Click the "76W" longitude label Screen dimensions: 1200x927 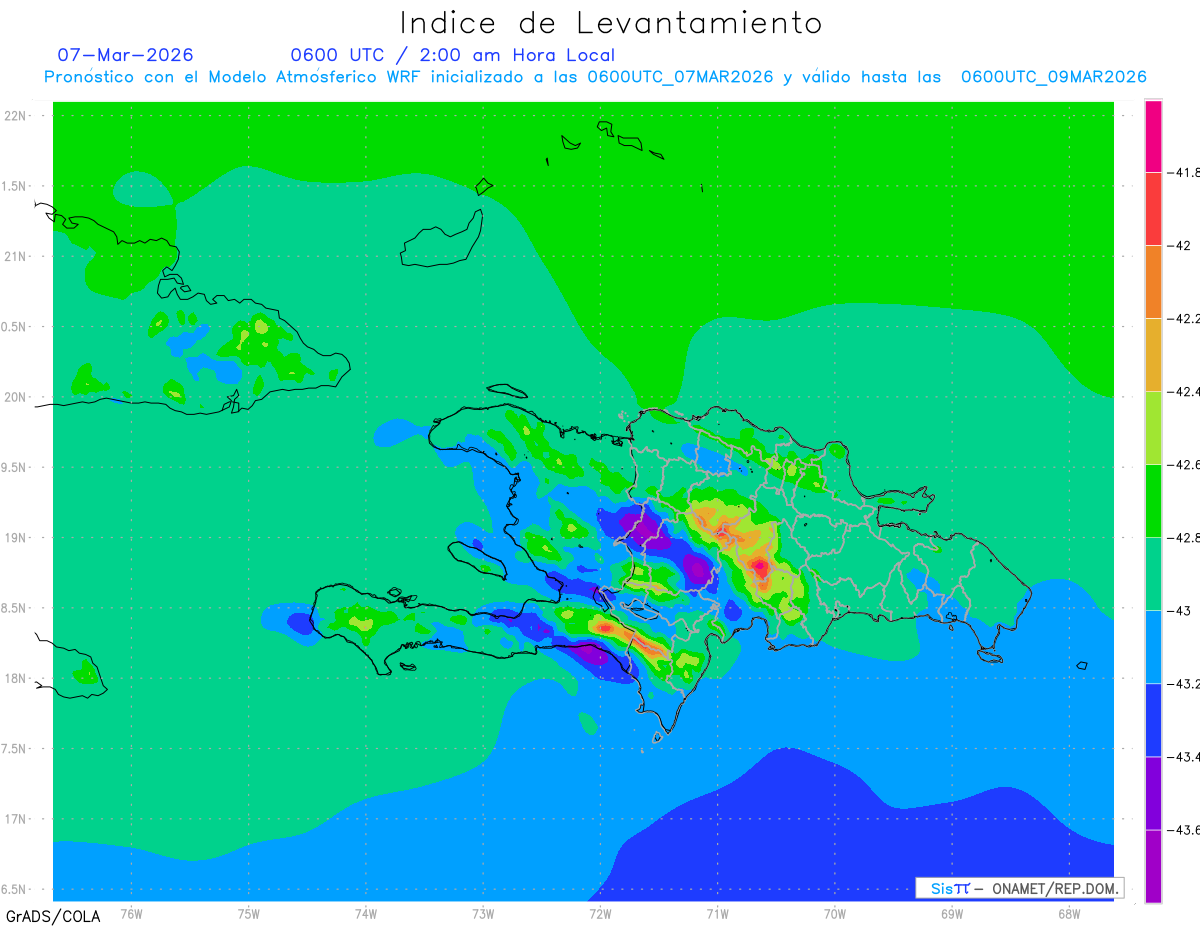coord(131,913)
